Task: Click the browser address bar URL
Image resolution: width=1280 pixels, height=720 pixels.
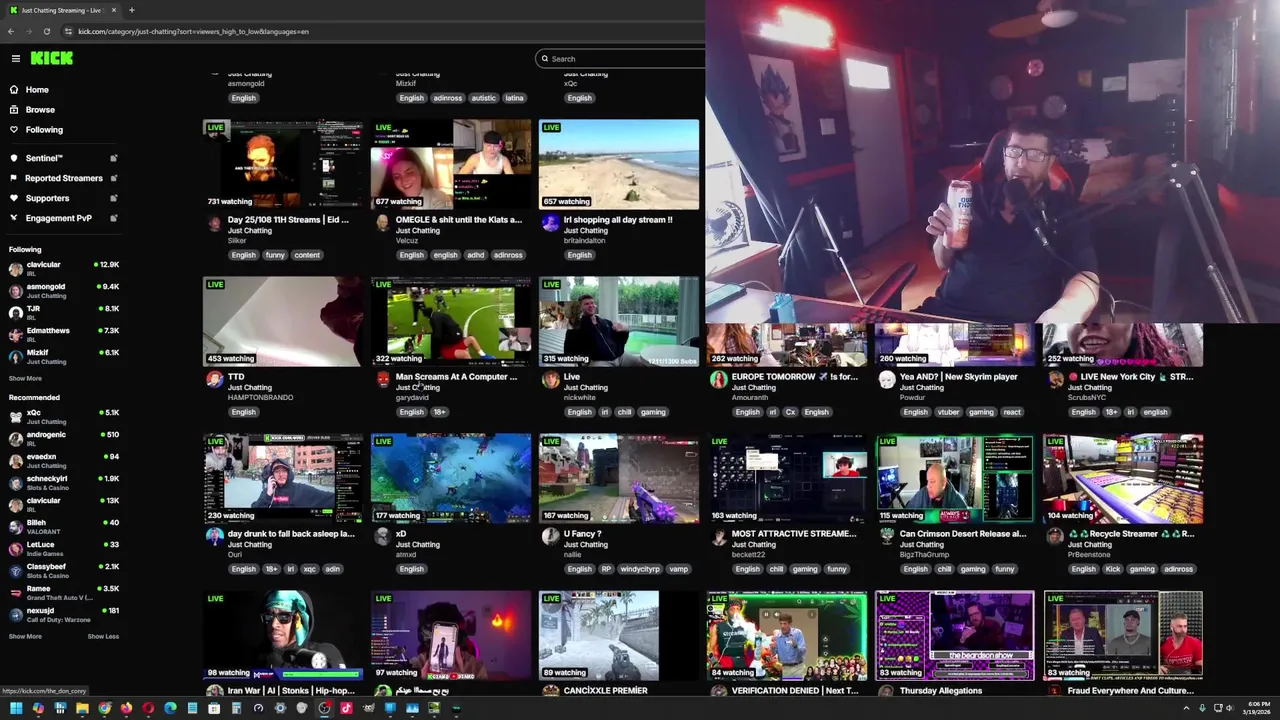Action: click(x=193, y=31)
